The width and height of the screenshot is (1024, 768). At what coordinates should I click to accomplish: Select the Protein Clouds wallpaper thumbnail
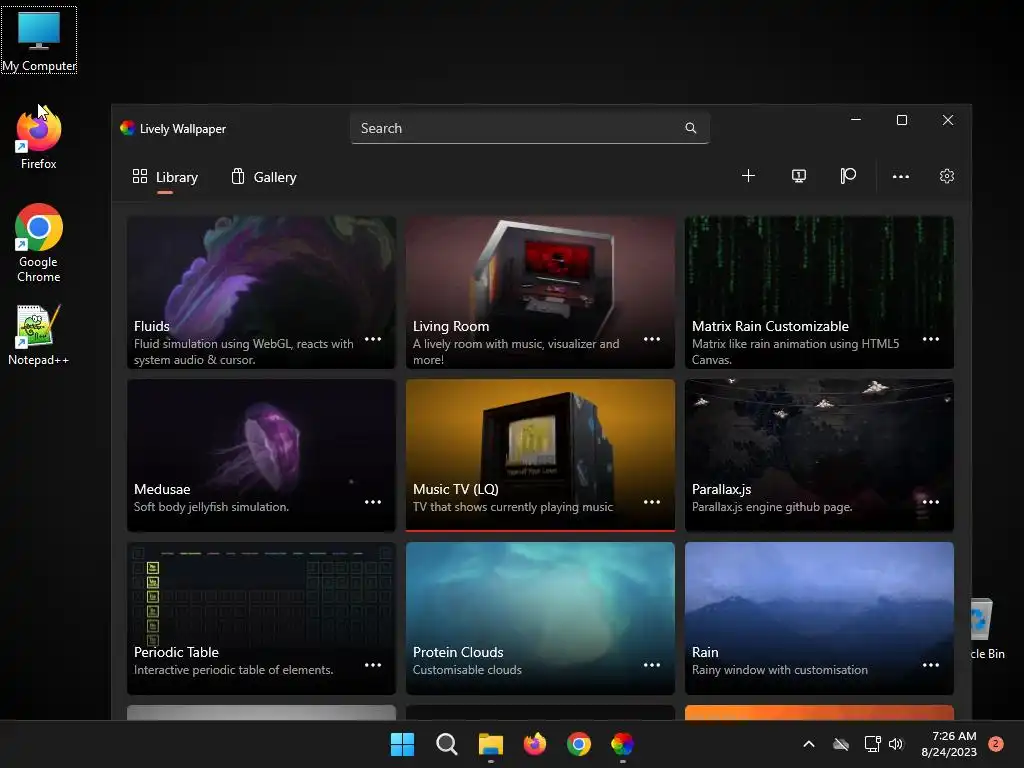click(x=540, y=618)
